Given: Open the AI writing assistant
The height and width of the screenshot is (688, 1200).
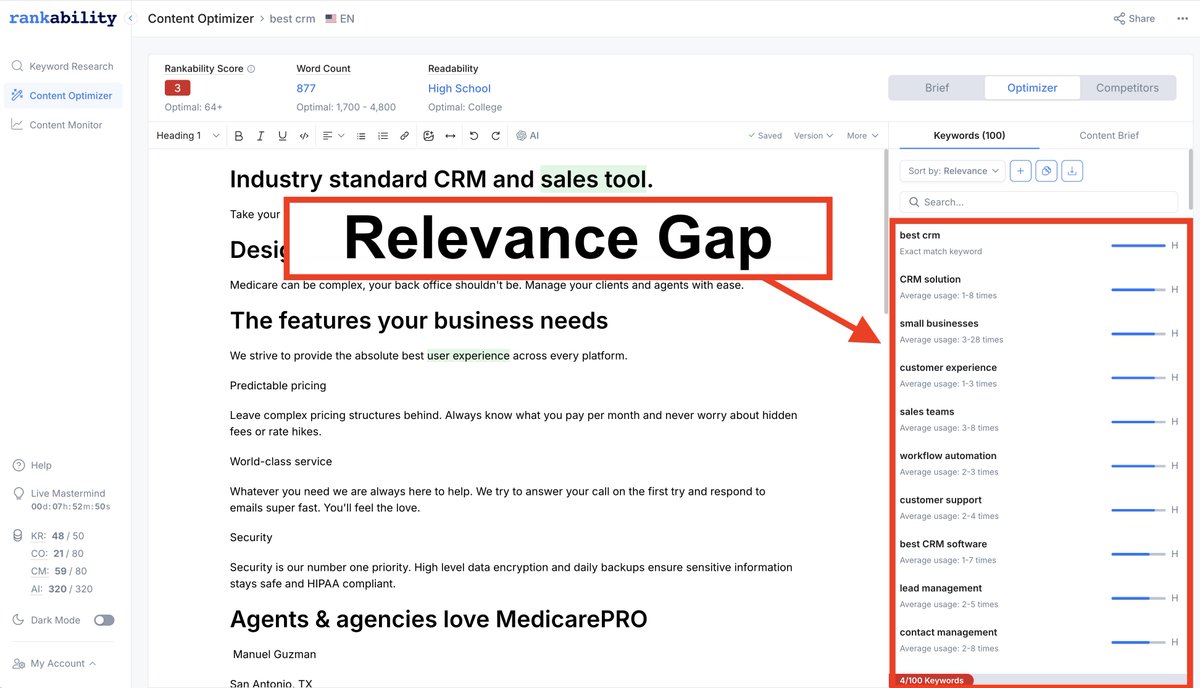Looking at the screenshot, I should (x=528, y=136).
